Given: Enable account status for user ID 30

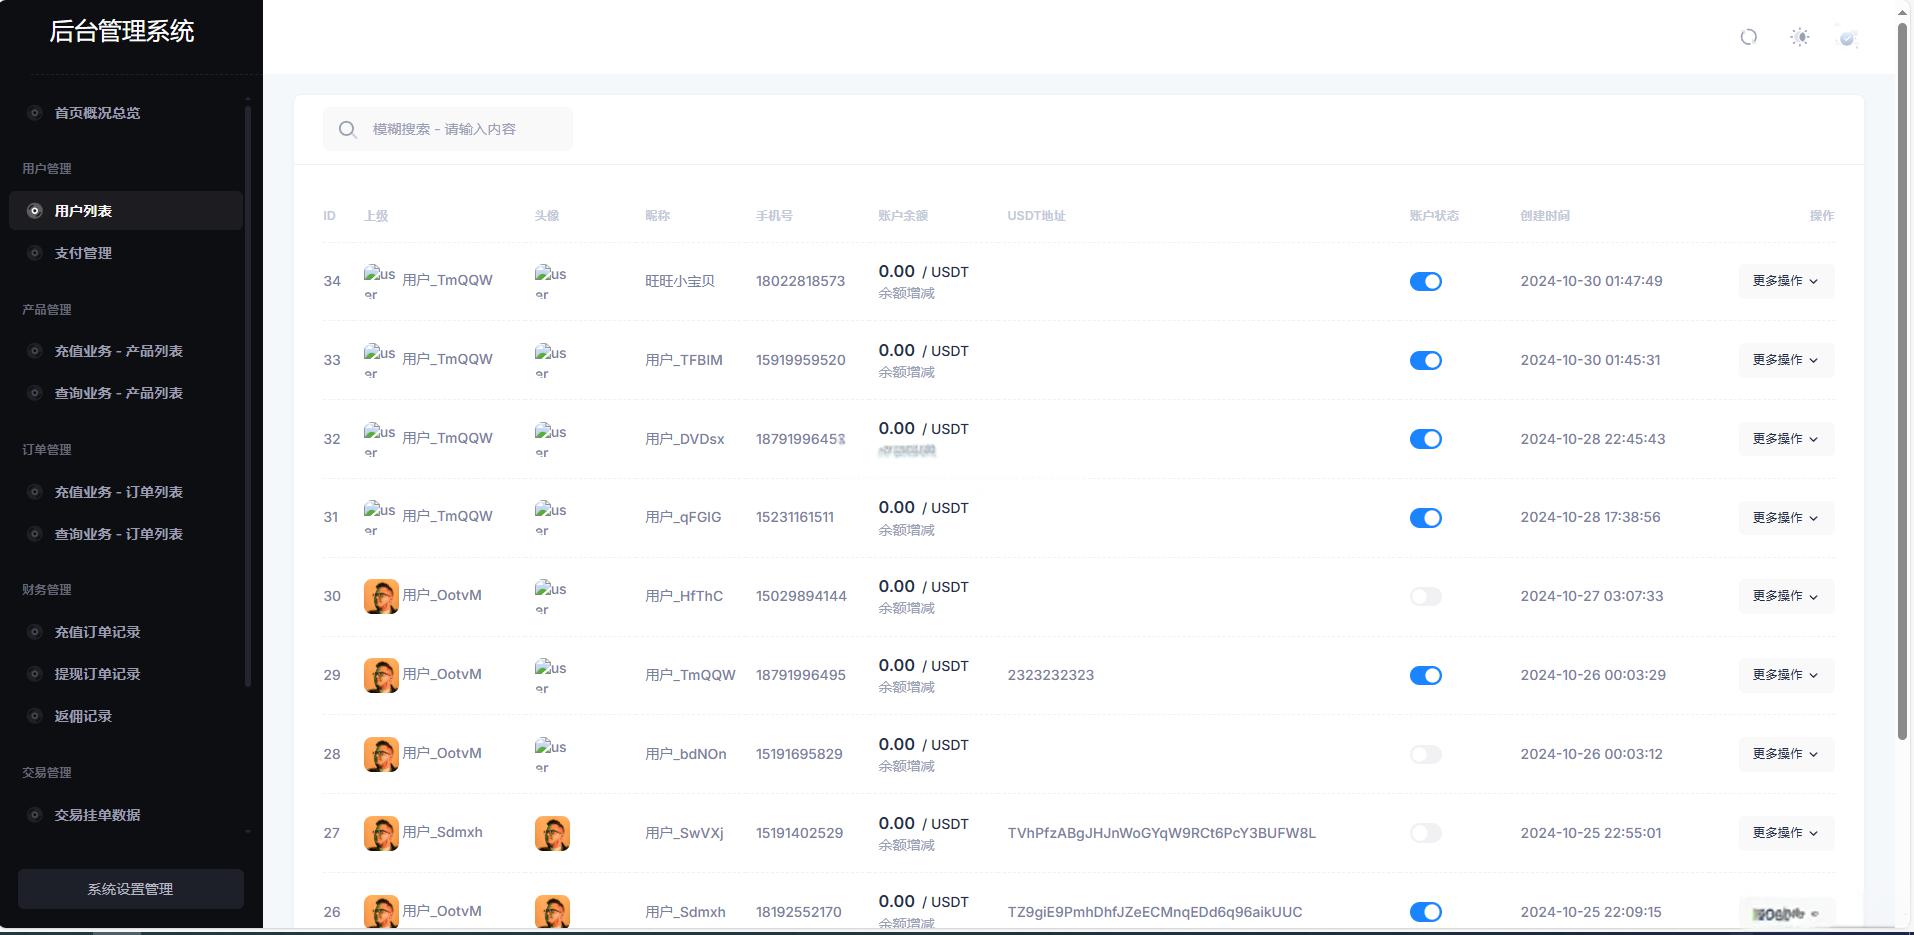Looking at the screenshot, I should click(1425, 596).
